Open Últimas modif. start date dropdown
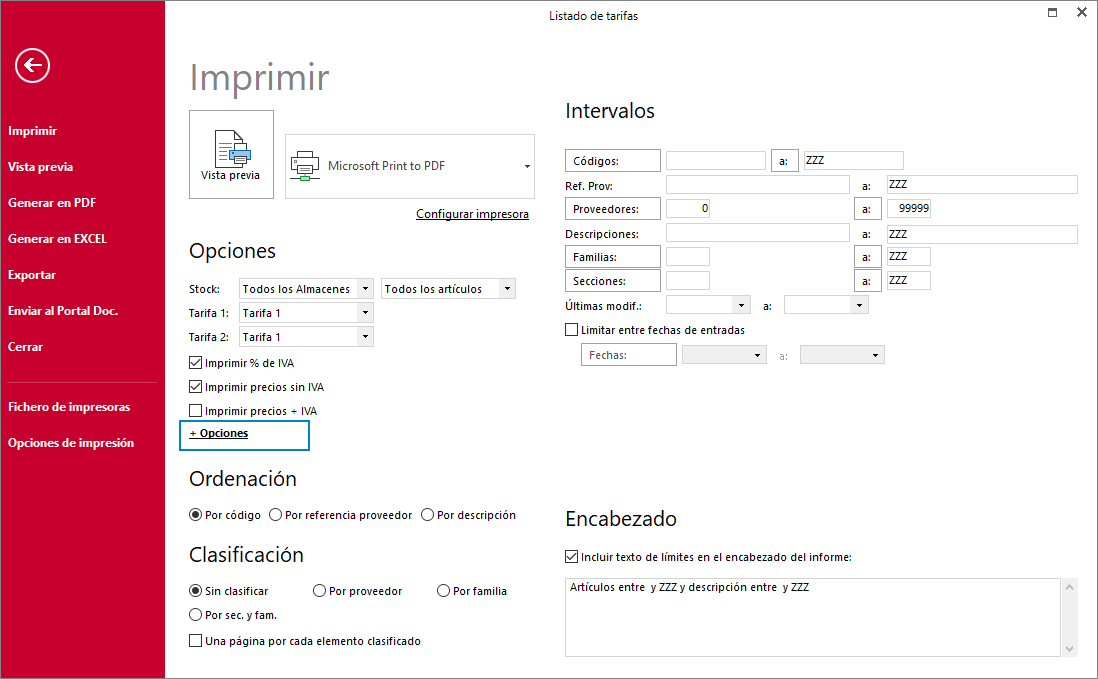 (742, 305)
